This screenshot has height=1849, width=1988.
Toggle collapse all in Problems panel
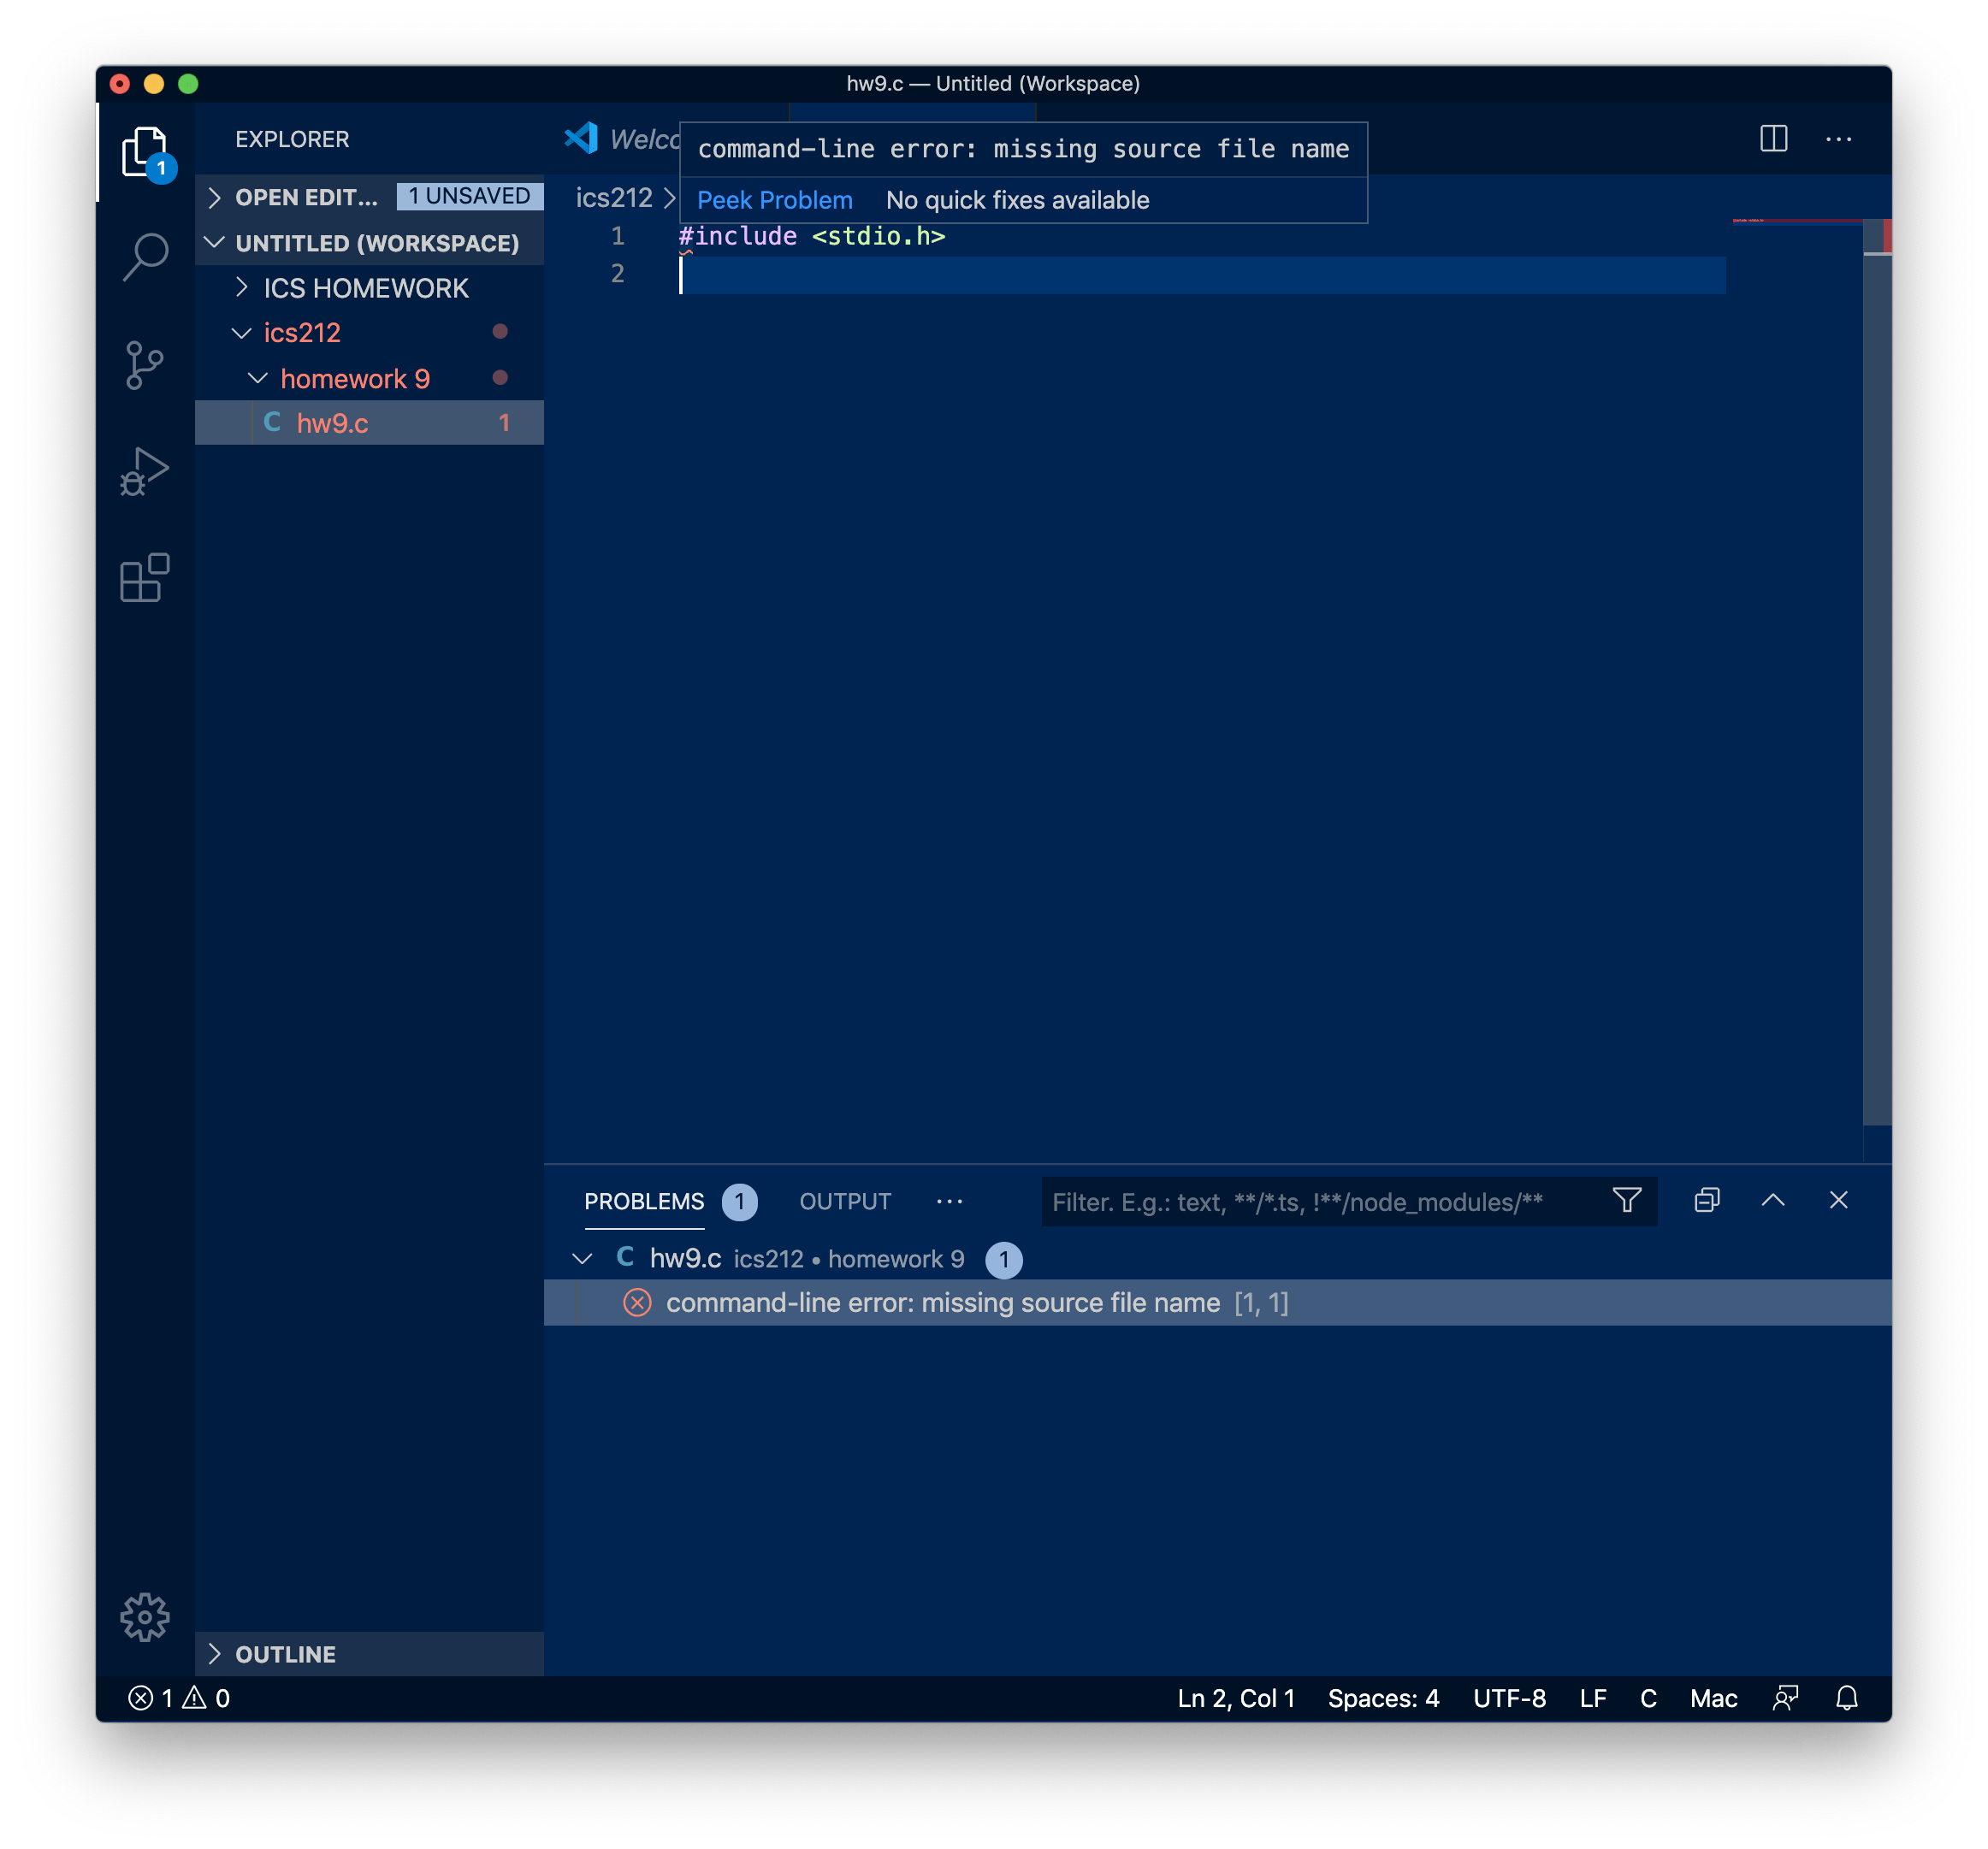pos(1707,1201)
